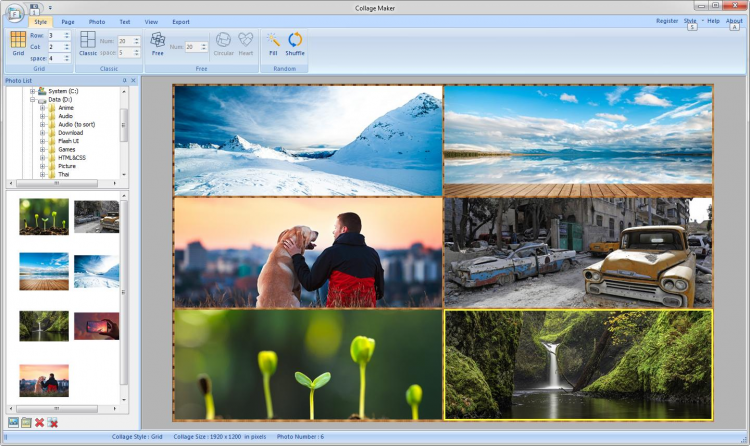Viewport: 750px width, 446px height.
Task: Apply the Fill magic wand tool
Action: [273, 40]
